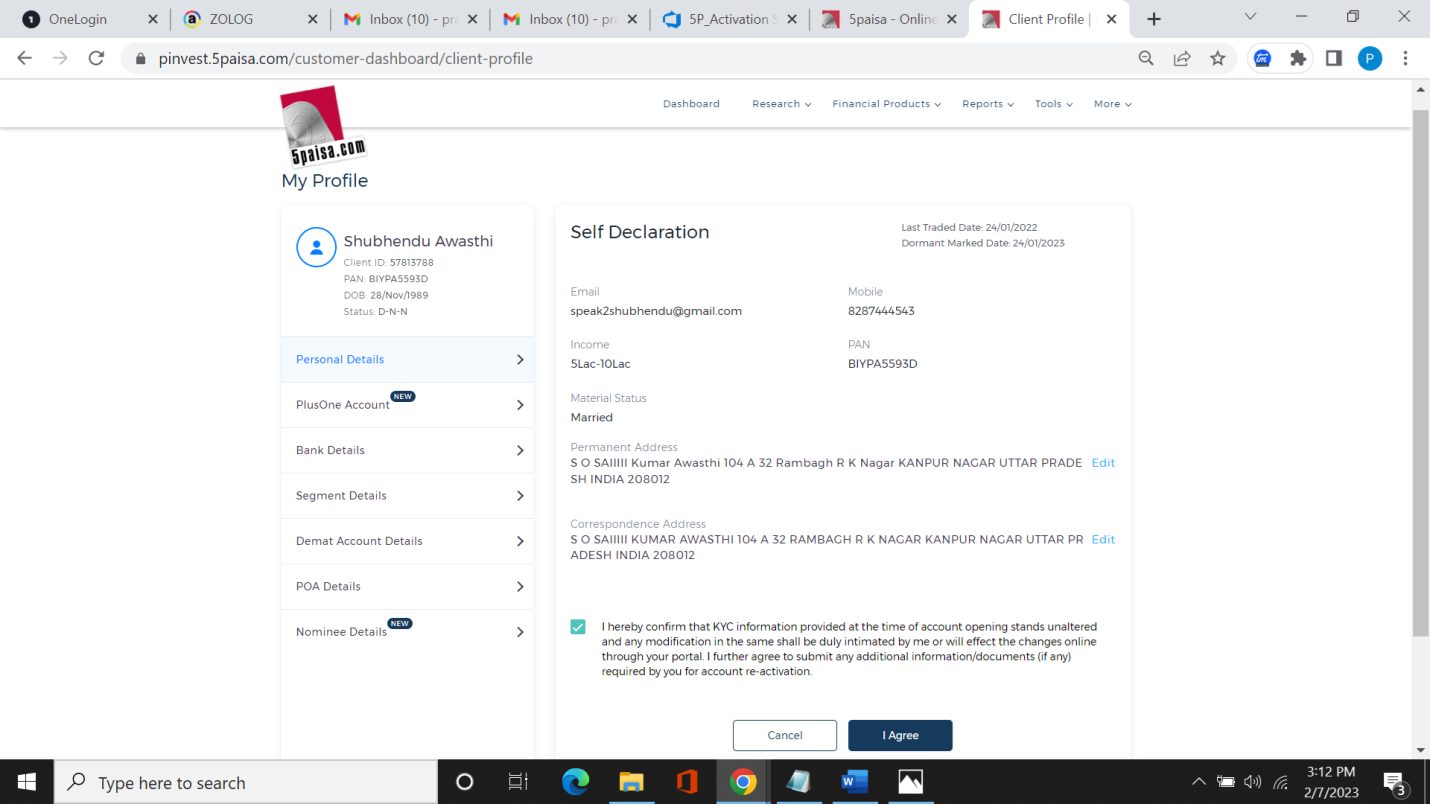Open File Explorer from taskbar
This screenshot has height=804, width=1430.
pos(631,782)
